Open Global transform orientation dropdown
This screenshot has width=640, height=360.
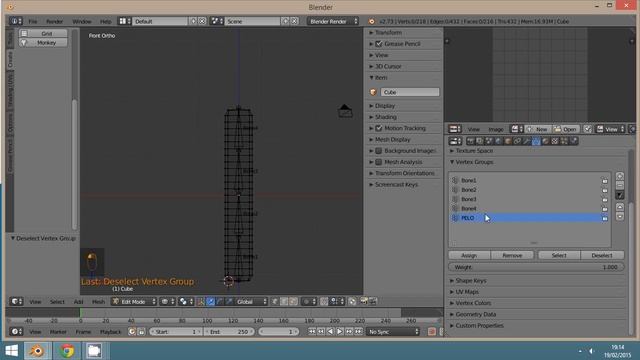tap(251, 302)
